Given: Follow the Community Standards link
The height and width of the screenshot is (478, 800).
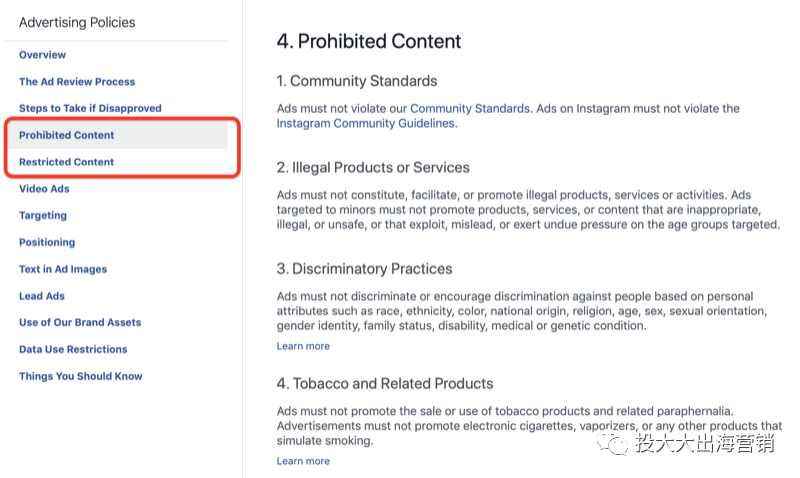Looking at the screenshot, I should (x=470, y=108).
